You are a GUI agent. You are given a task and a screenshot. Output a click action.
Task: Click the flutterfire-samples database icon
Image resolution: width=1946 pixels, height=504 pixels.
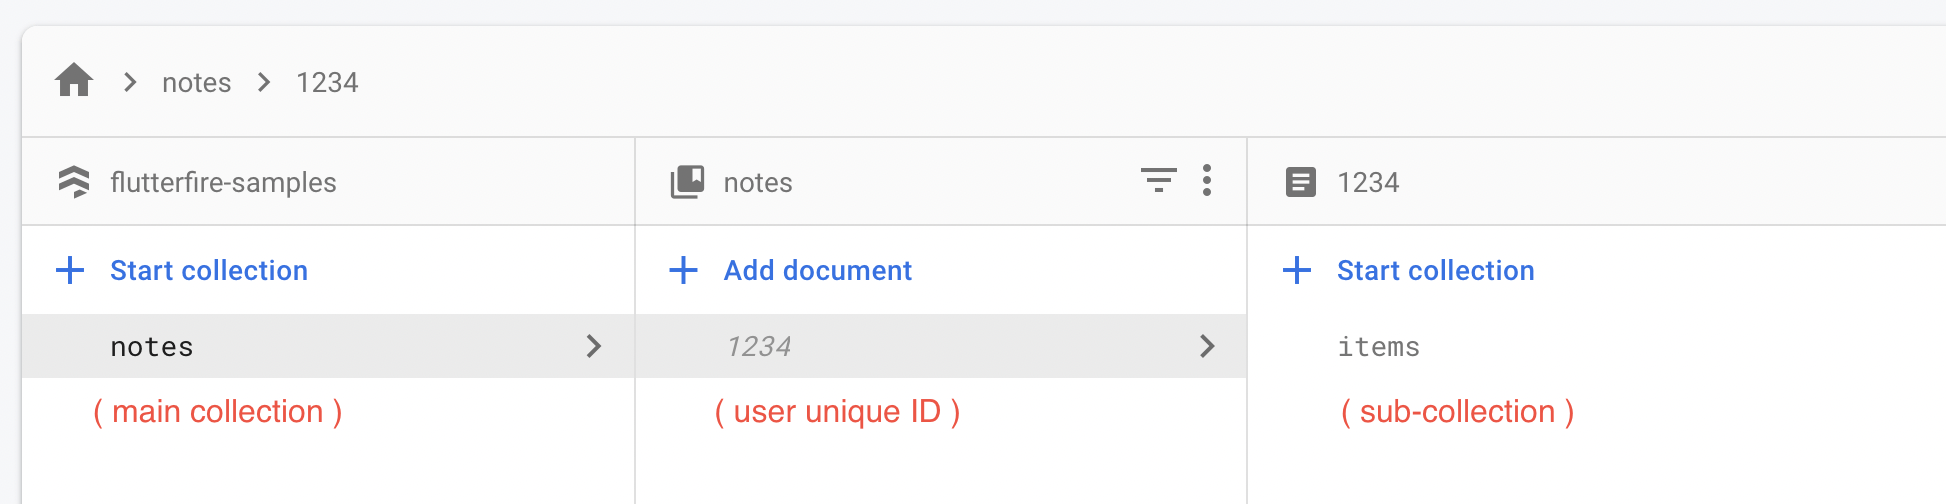click(x=74, y=182)
